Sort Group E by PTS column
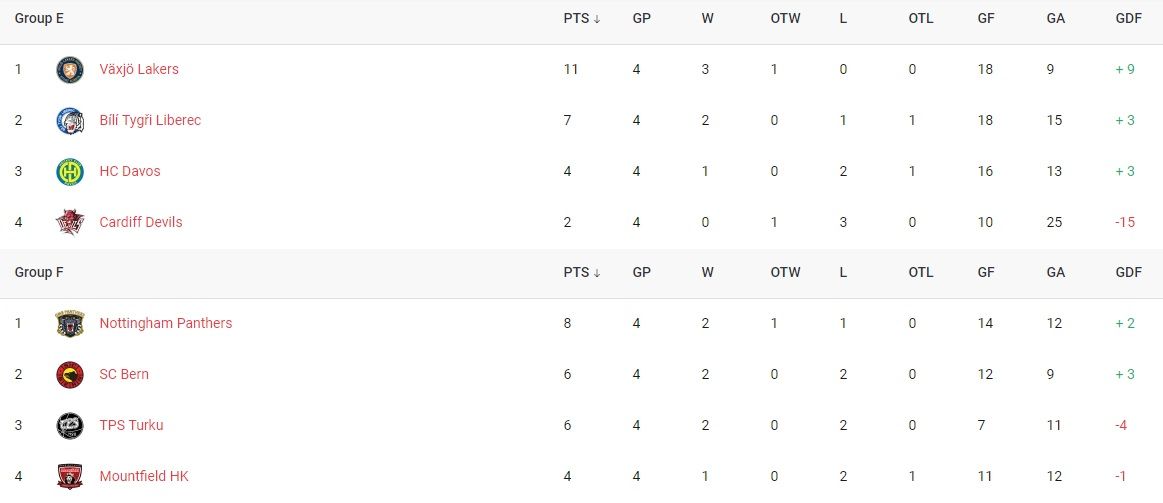1163x503 pixels. point(582,19)
